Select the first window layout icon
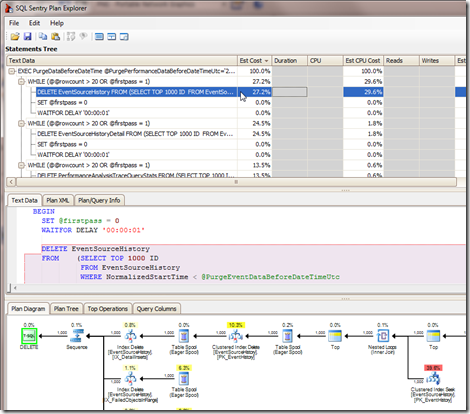The height and width of the screenshot is (414, 470). point(99,36)
